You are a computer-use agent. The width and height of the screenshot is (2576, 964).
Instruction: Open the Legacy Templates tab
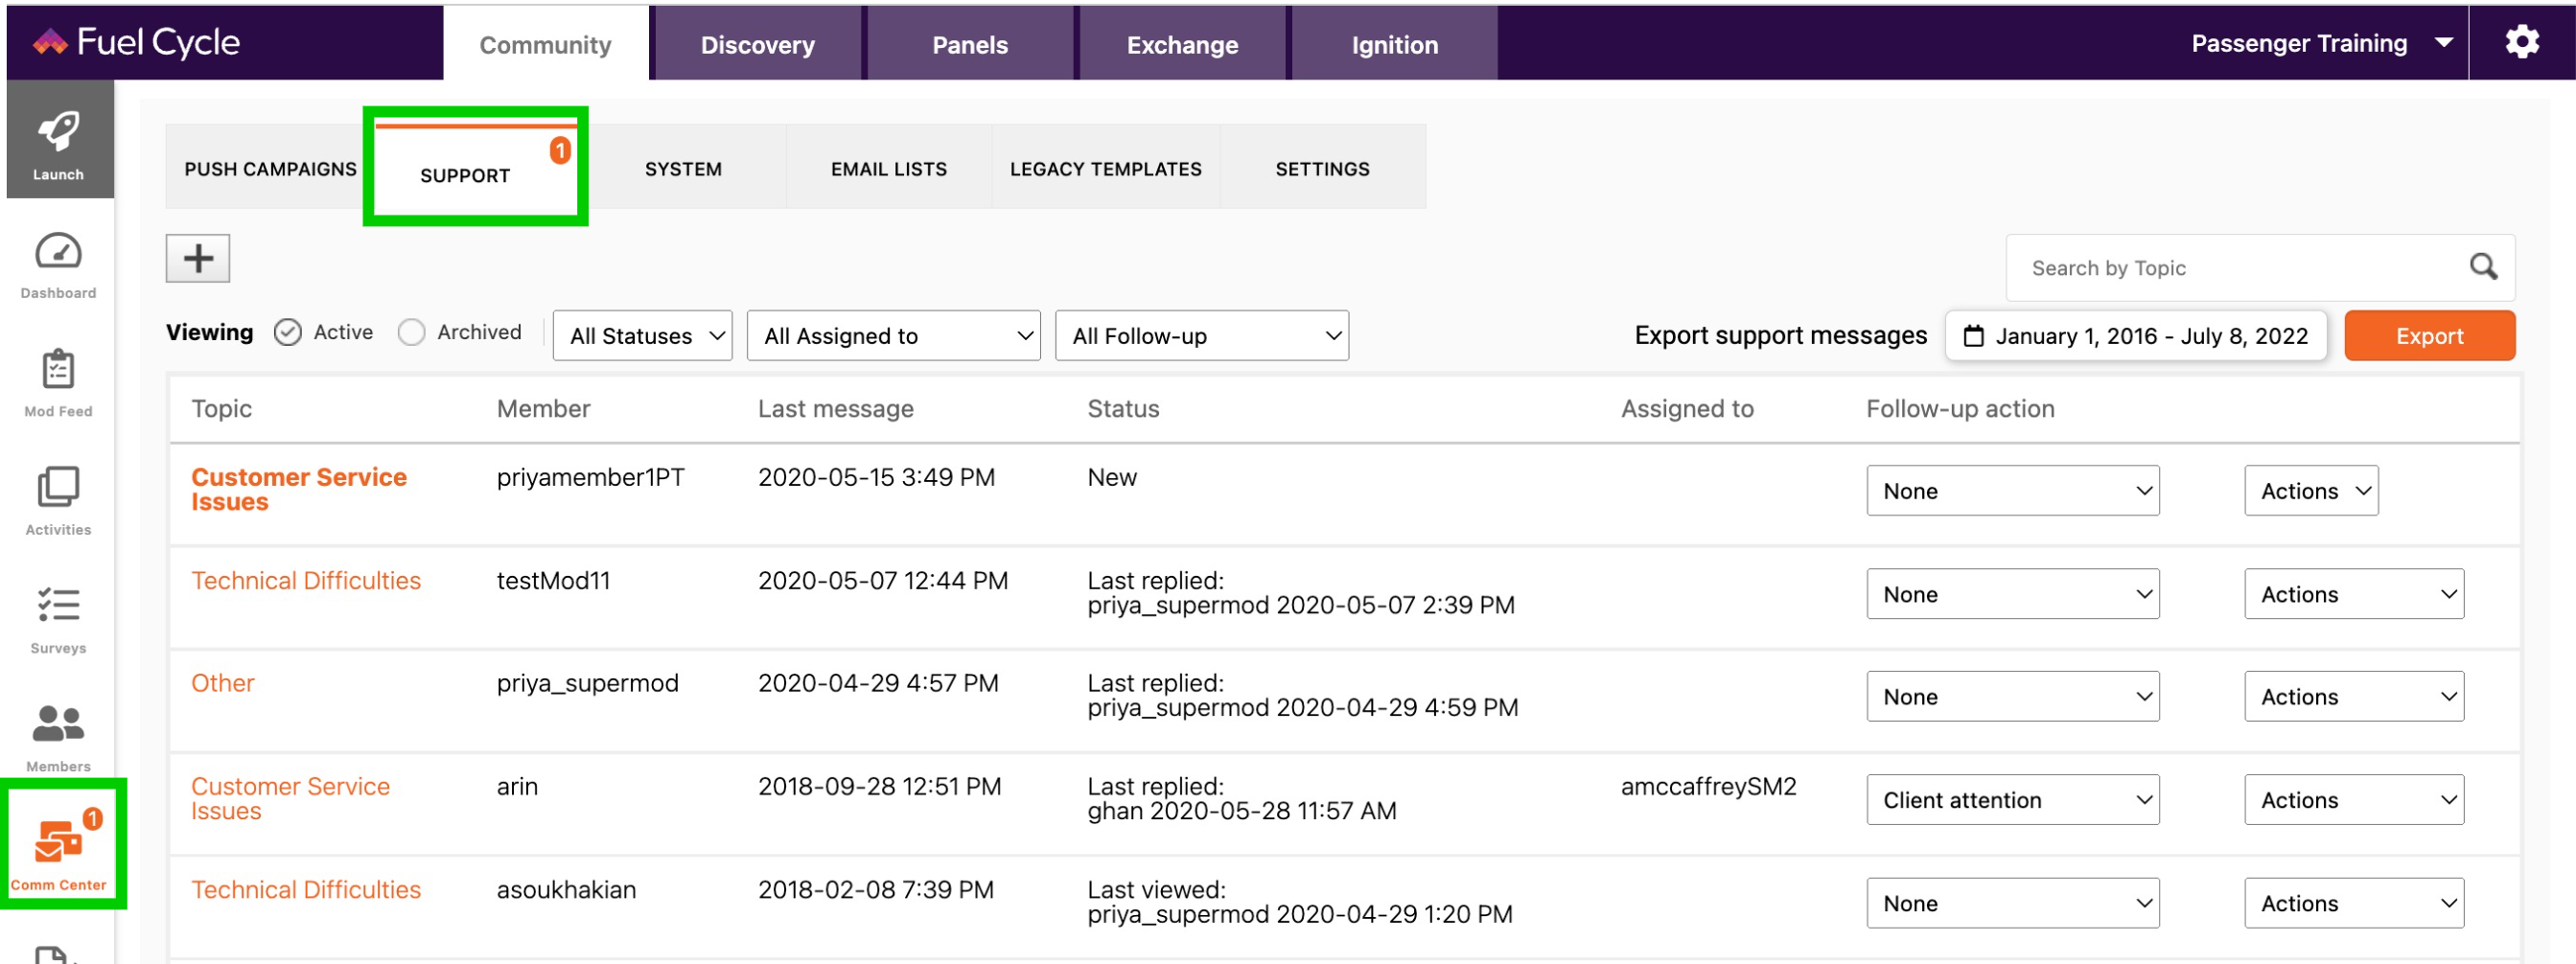(x=1105, y=168)
